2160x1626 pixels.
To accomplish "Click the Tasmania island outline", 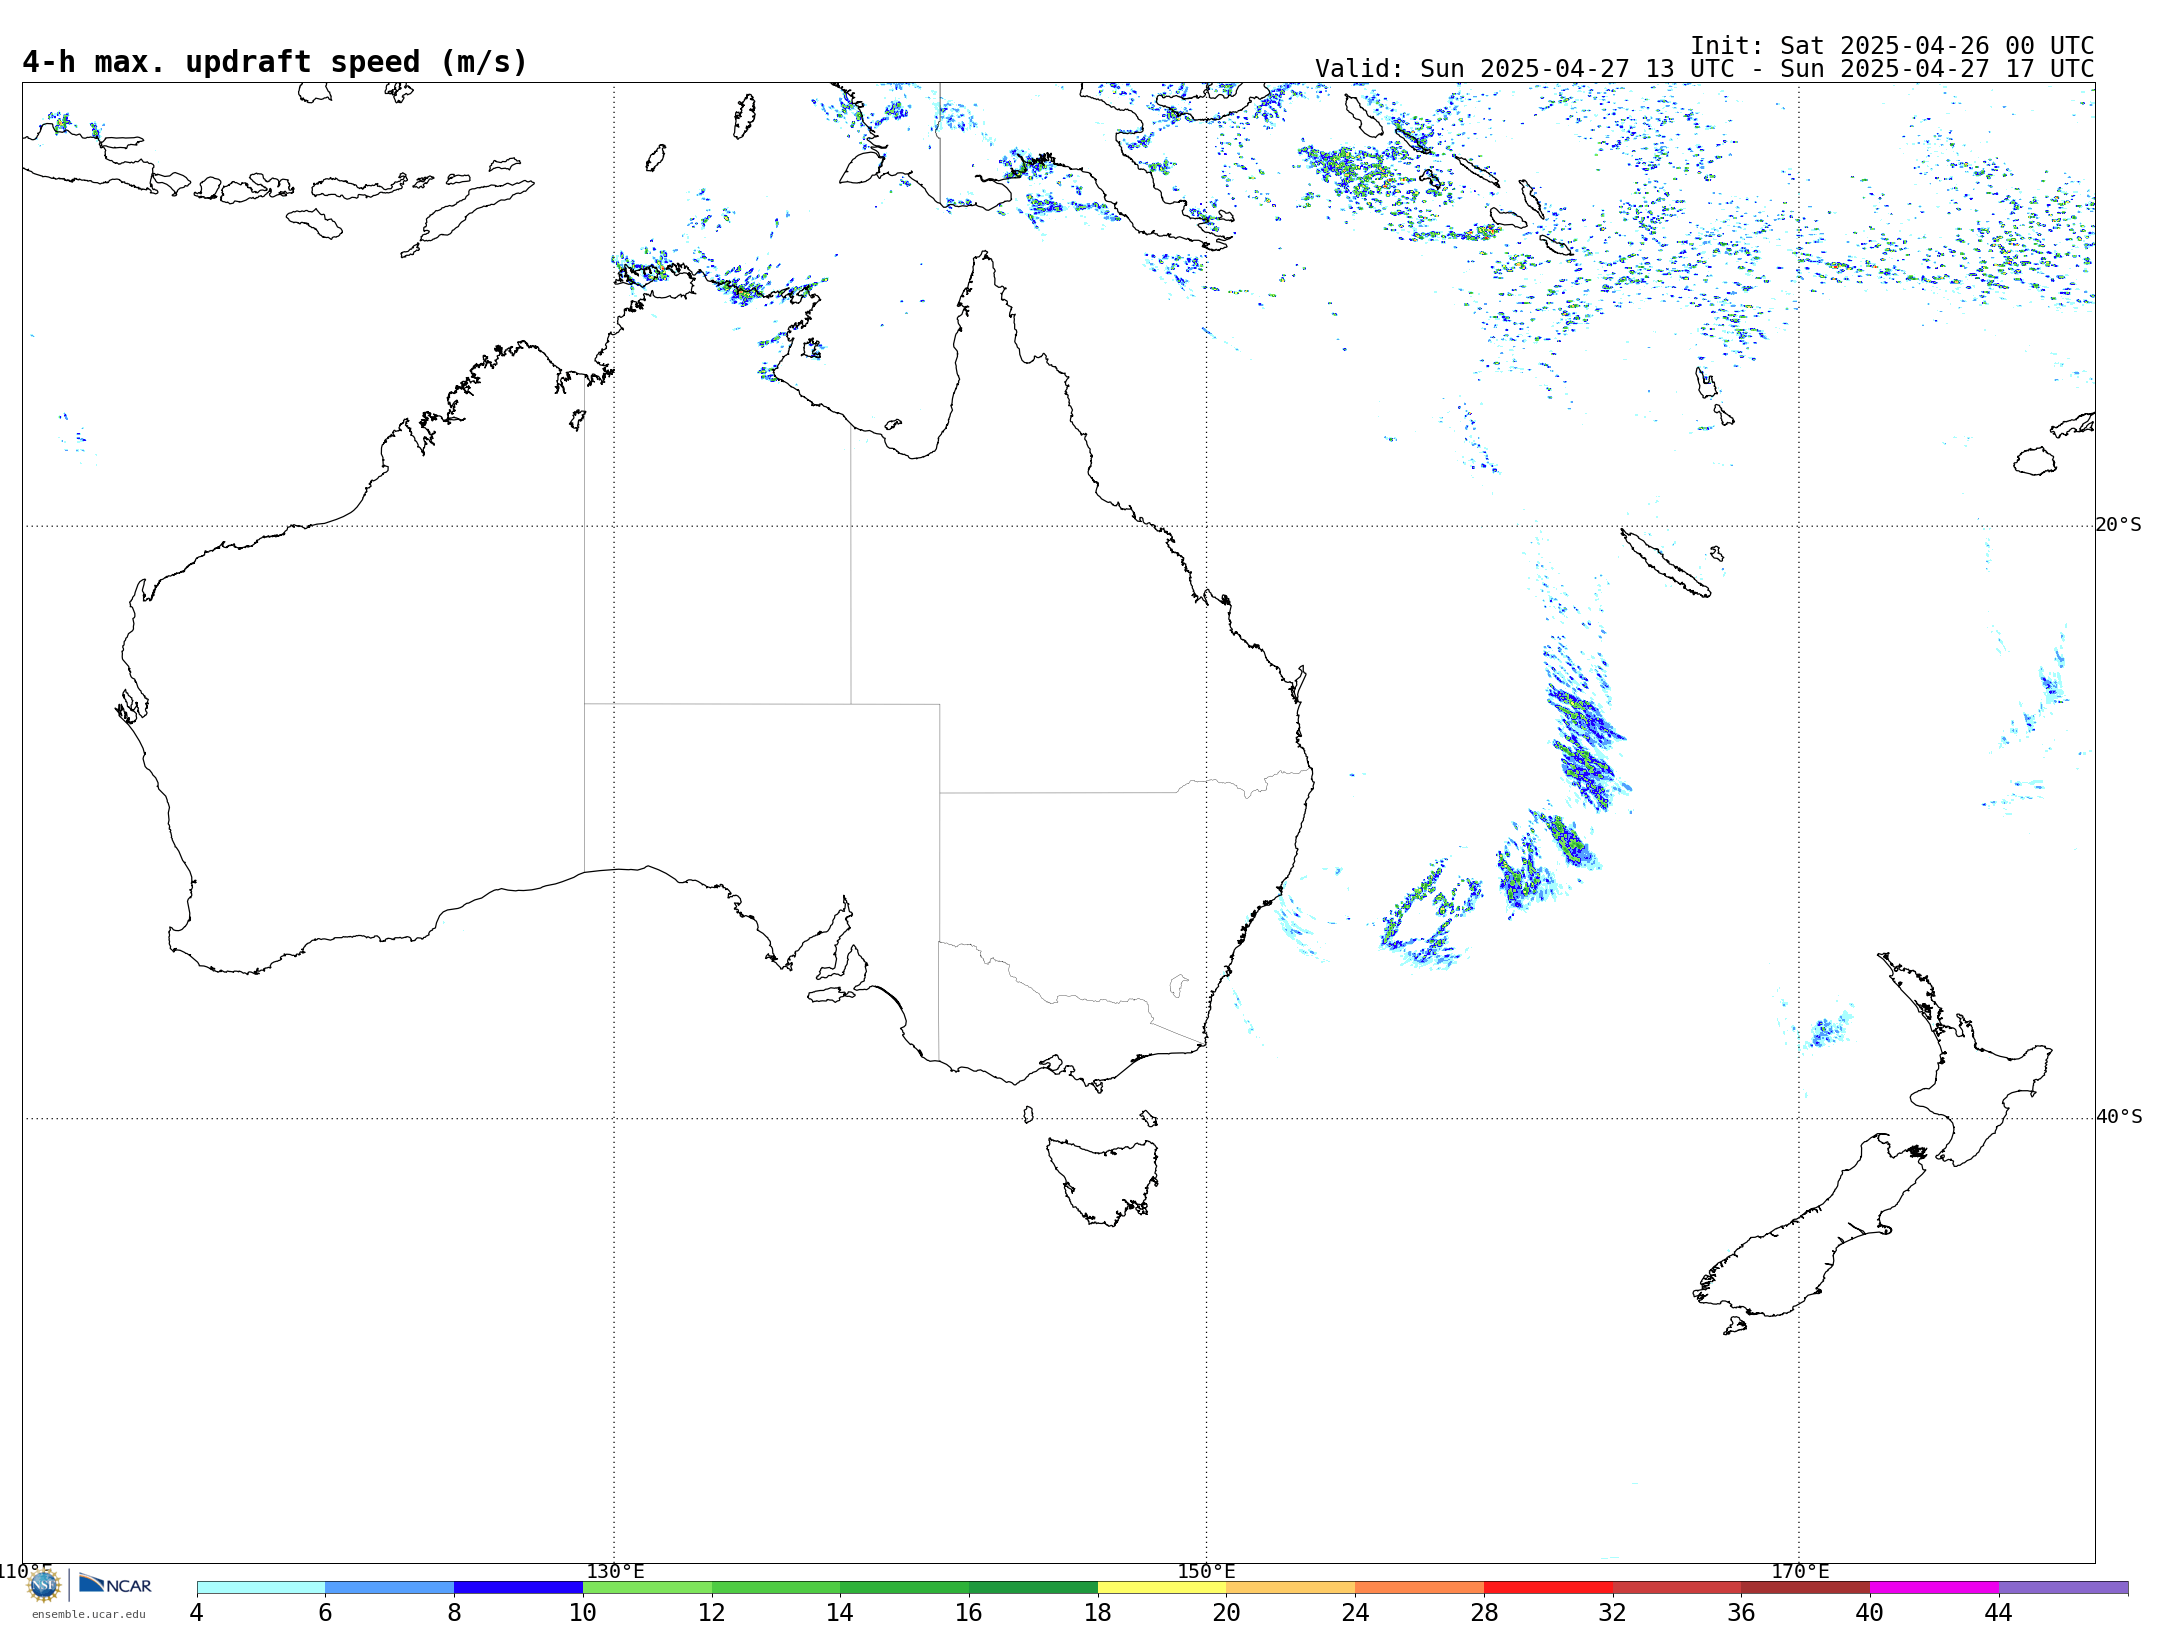I will [x=1103, y=1182].
